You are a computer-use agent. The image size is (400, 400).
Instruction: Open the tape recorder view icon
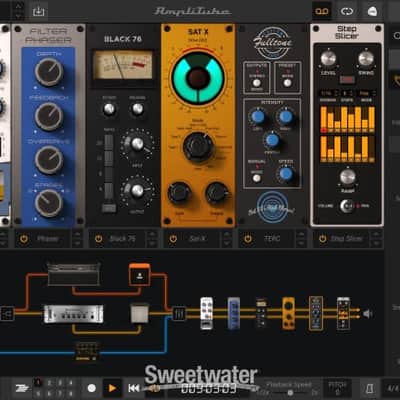click(x=322, y=11)
